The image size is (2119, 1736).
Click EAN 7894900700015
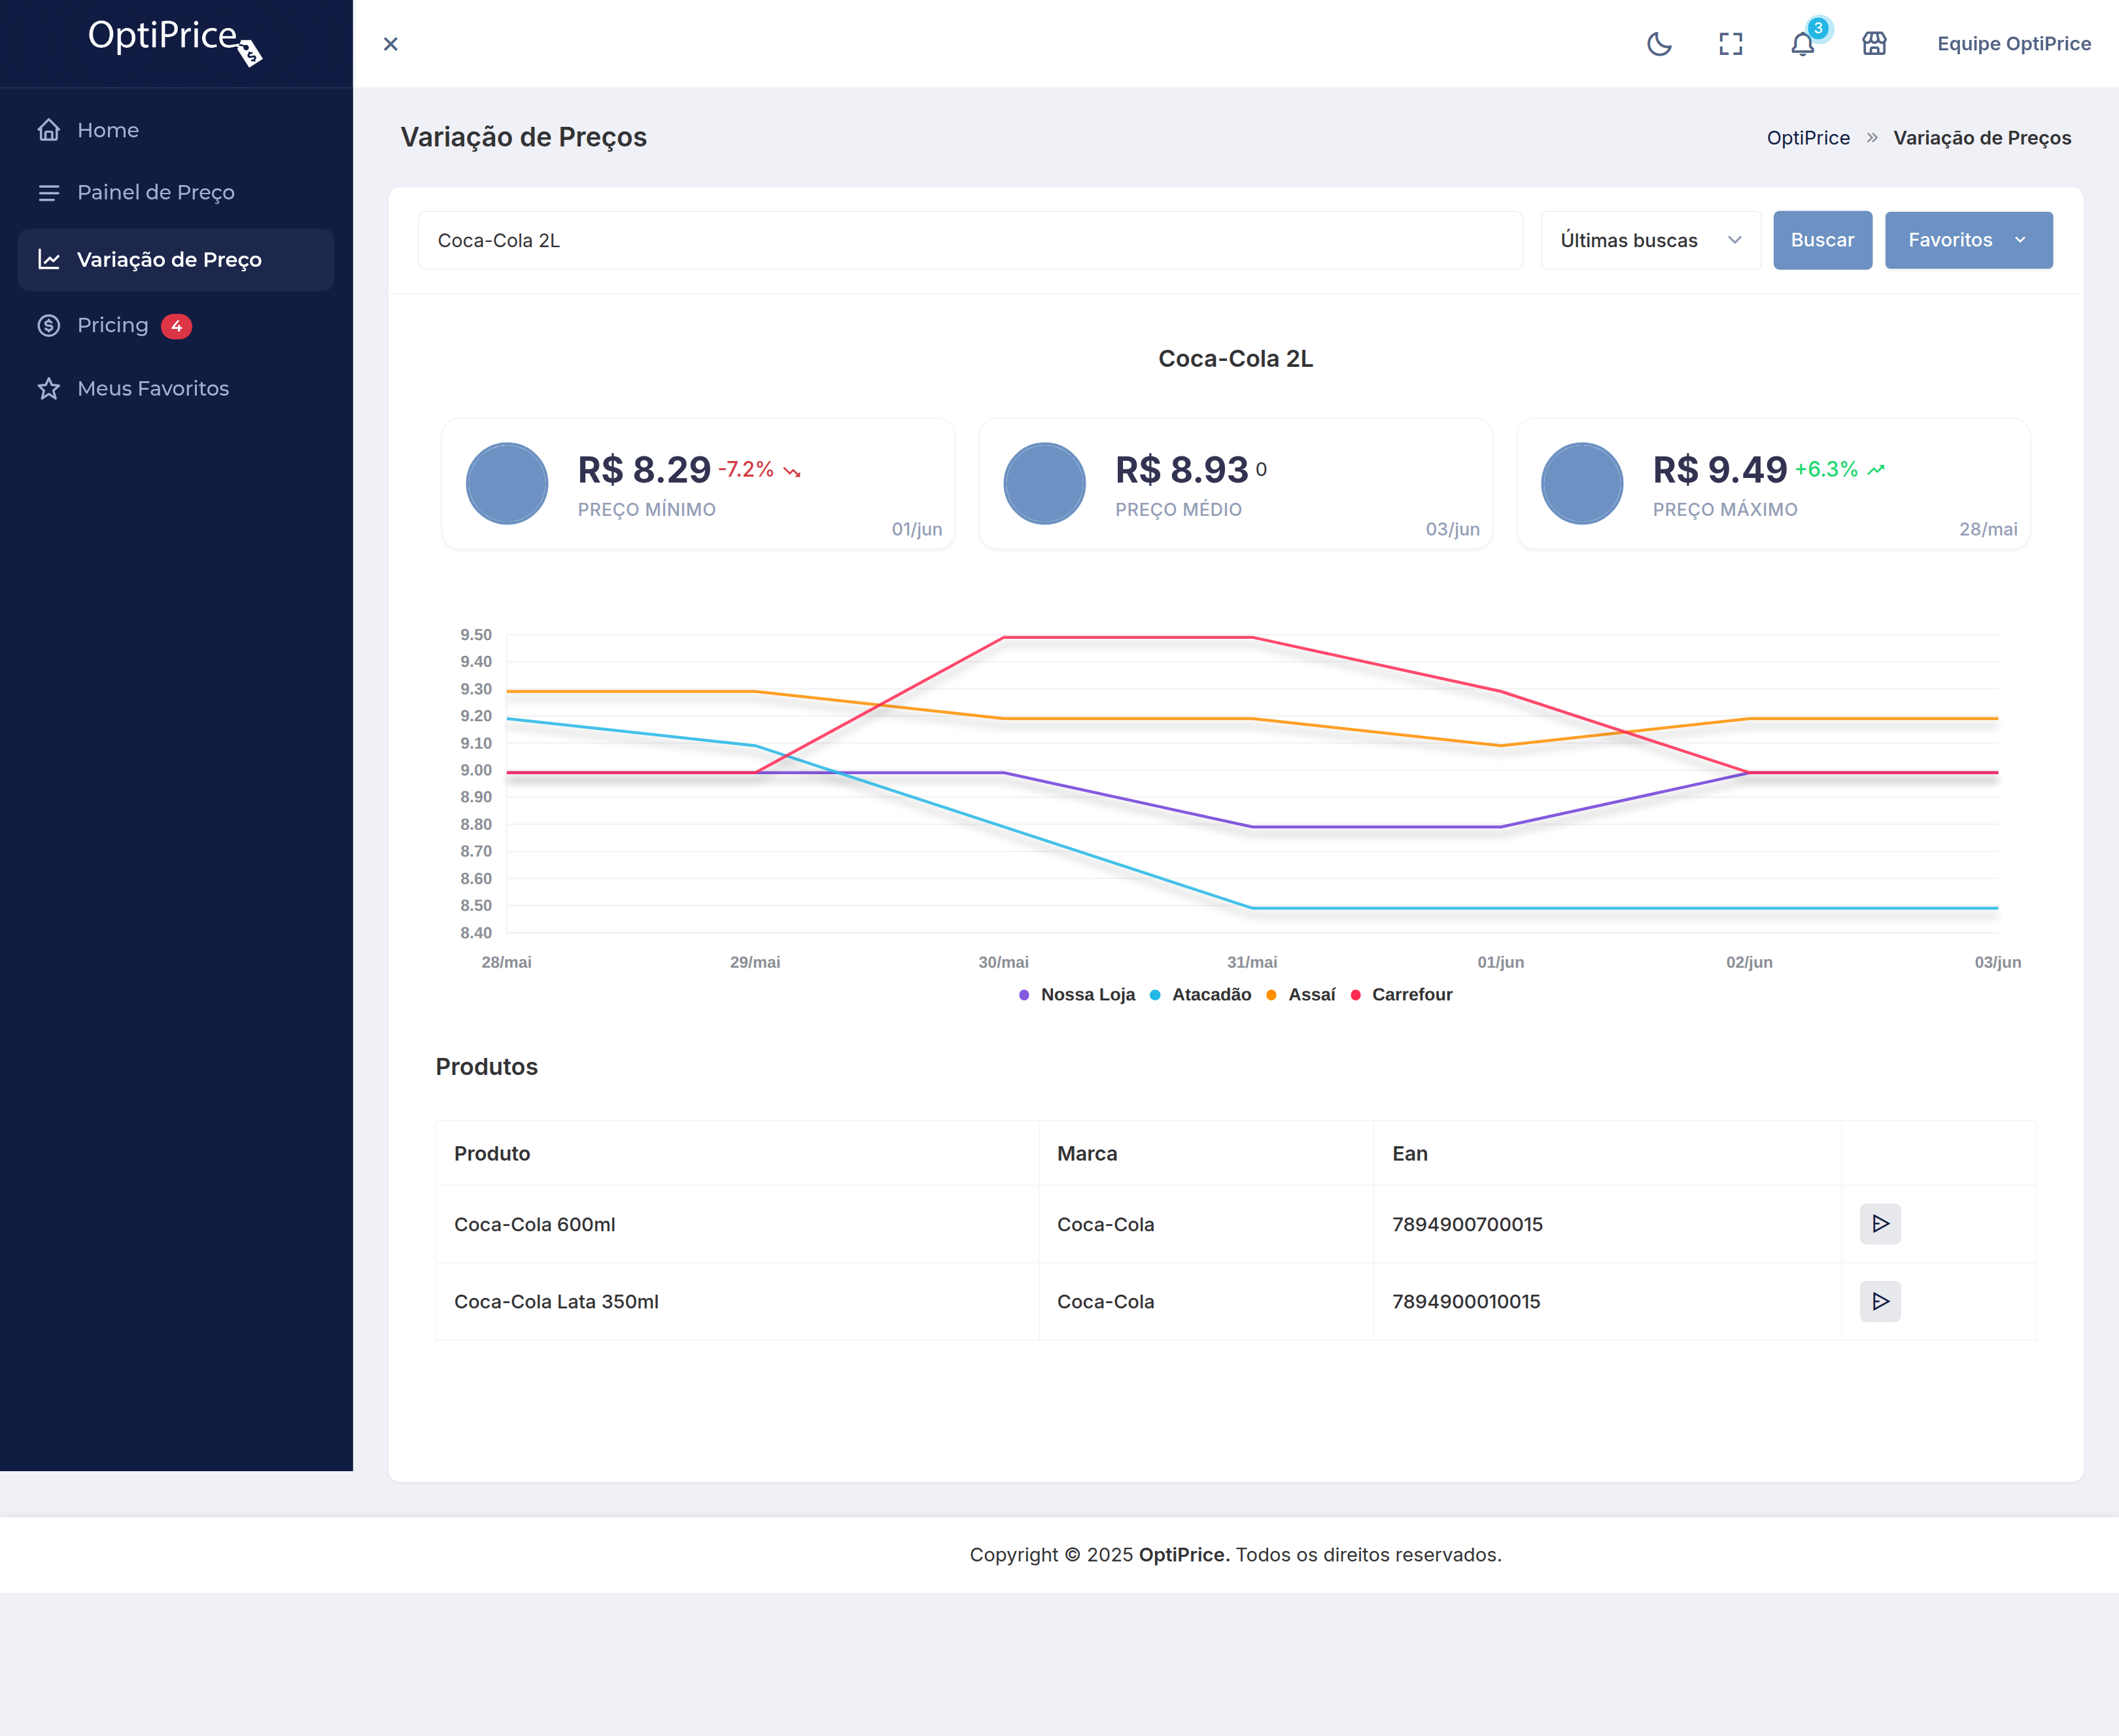pos(1467,1225)
